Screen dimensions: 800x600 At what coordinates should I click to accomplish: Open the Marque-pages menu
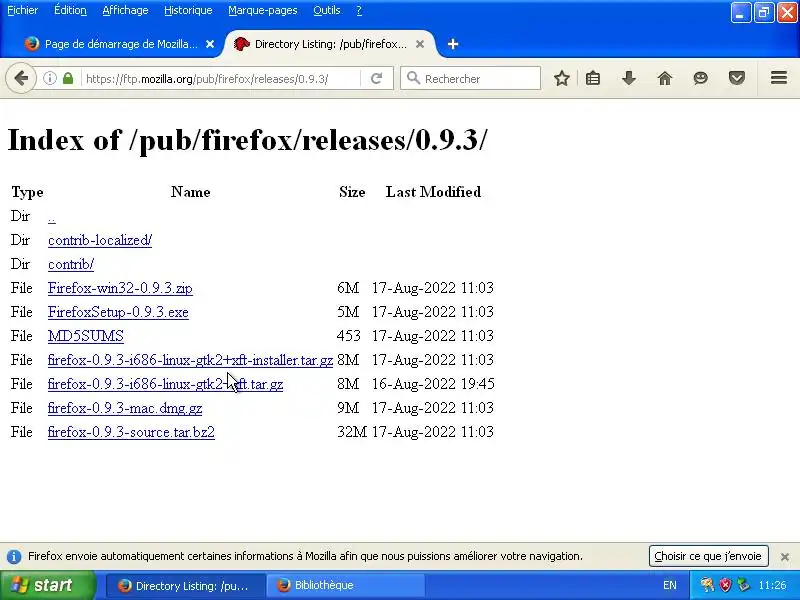click(x=263, y=10)
